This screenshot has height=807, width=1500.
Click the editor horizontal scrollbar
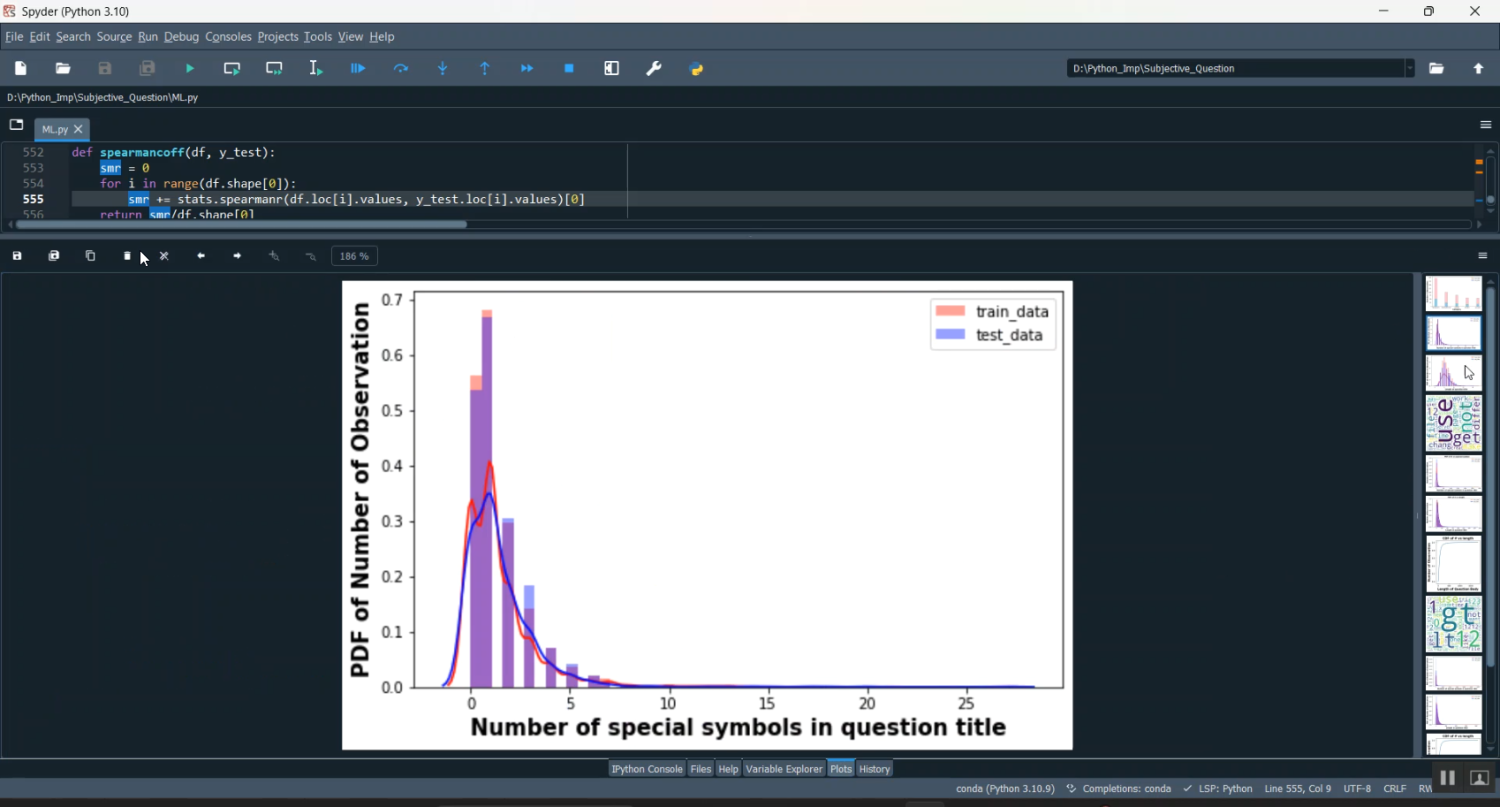click(x=240, y=225)
